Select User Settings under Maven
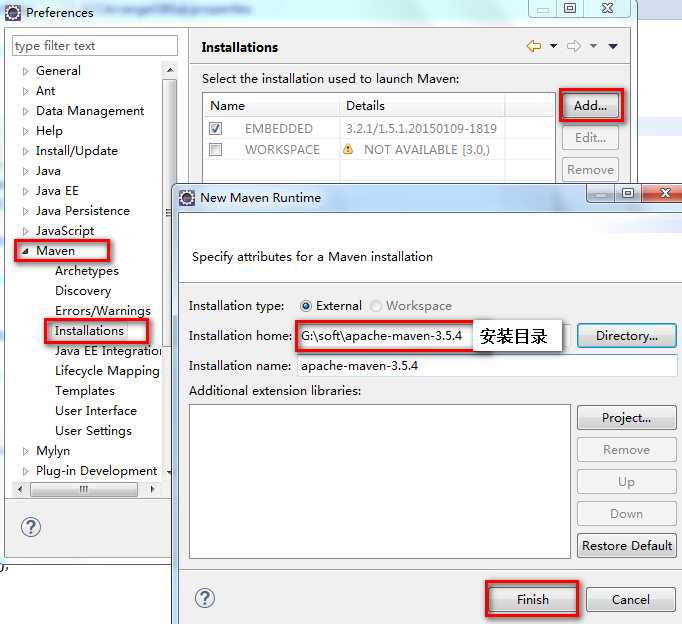This screenshot has height=624, width=682. coord(93,431)
